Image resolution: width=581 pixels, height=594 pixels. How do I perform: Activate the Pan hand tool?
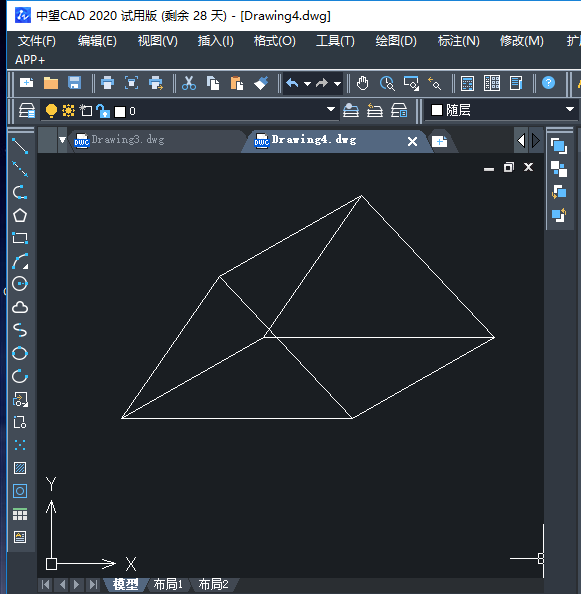[362, 83]
